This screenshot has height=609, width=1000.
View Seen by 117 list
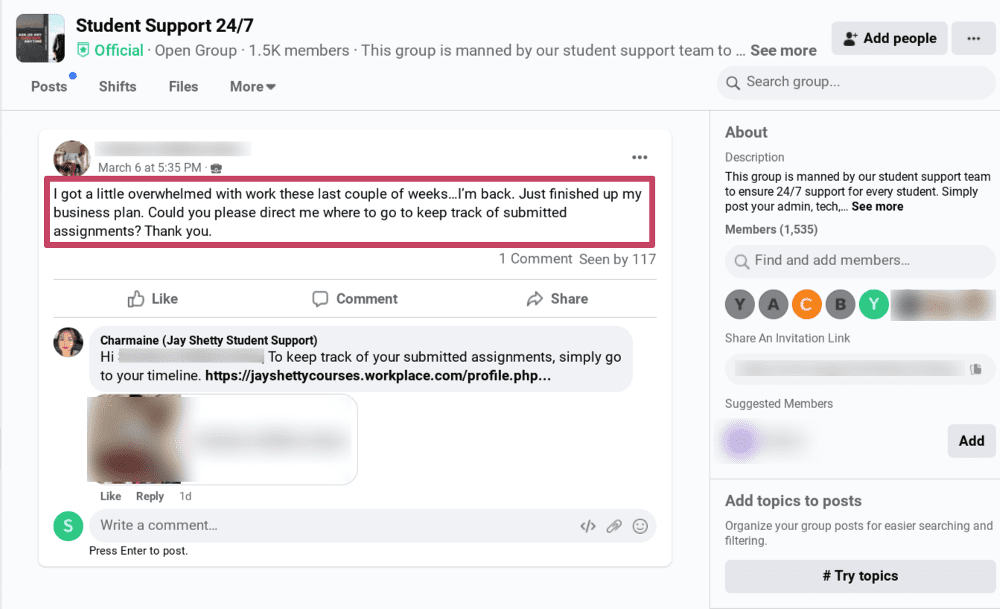(x=617, y=259)
